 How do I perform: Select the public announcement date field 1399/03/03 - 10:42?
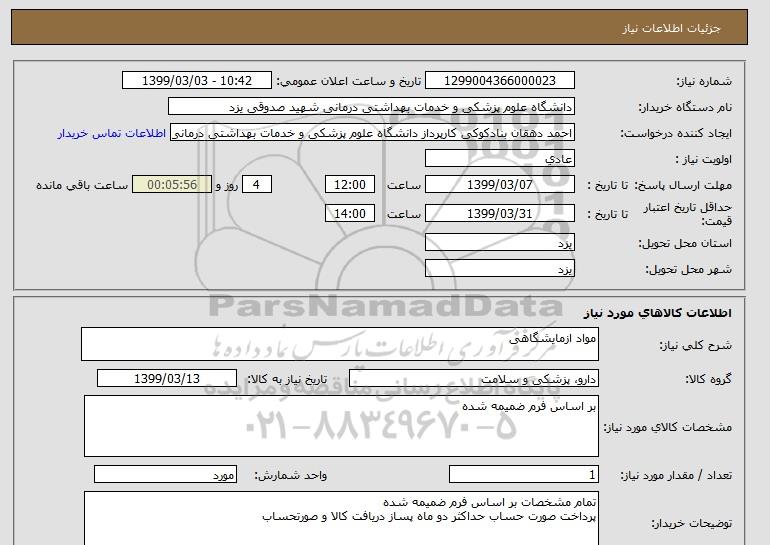point(196,81)
